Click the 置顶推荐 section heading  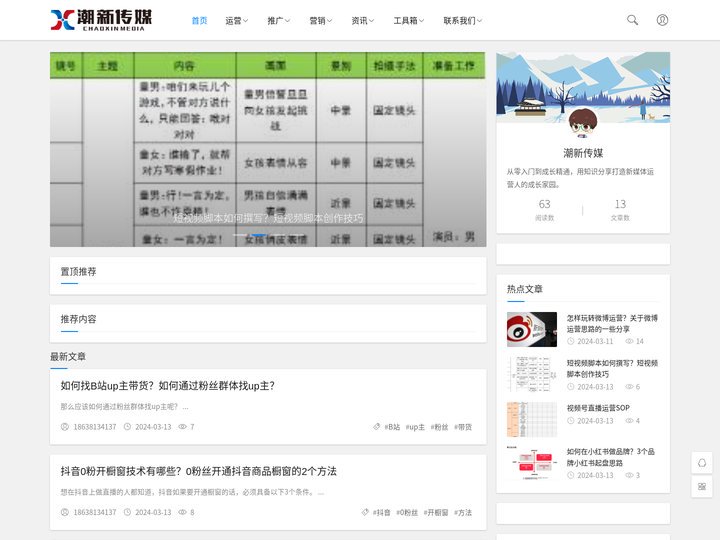tap(79, 271)
